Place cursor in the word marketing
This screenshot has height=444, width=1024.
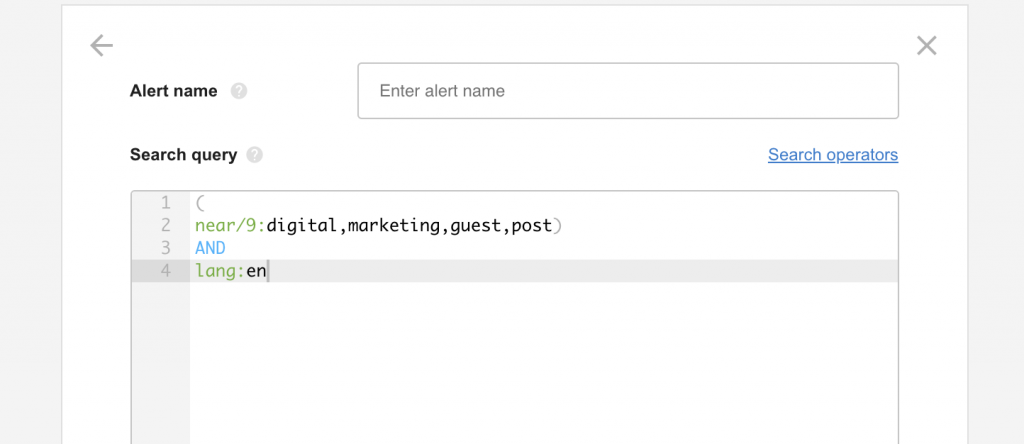point(394,226)
